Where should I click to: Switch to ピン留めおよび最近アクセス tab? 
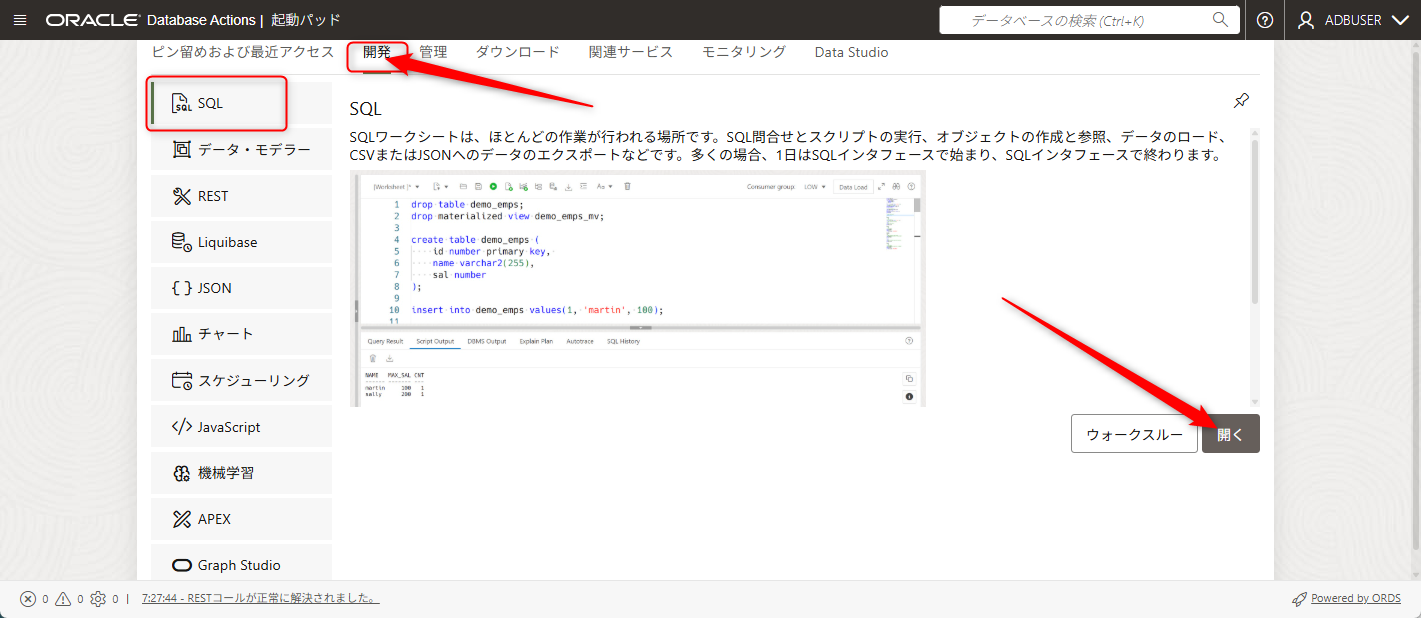coord(243,52)
